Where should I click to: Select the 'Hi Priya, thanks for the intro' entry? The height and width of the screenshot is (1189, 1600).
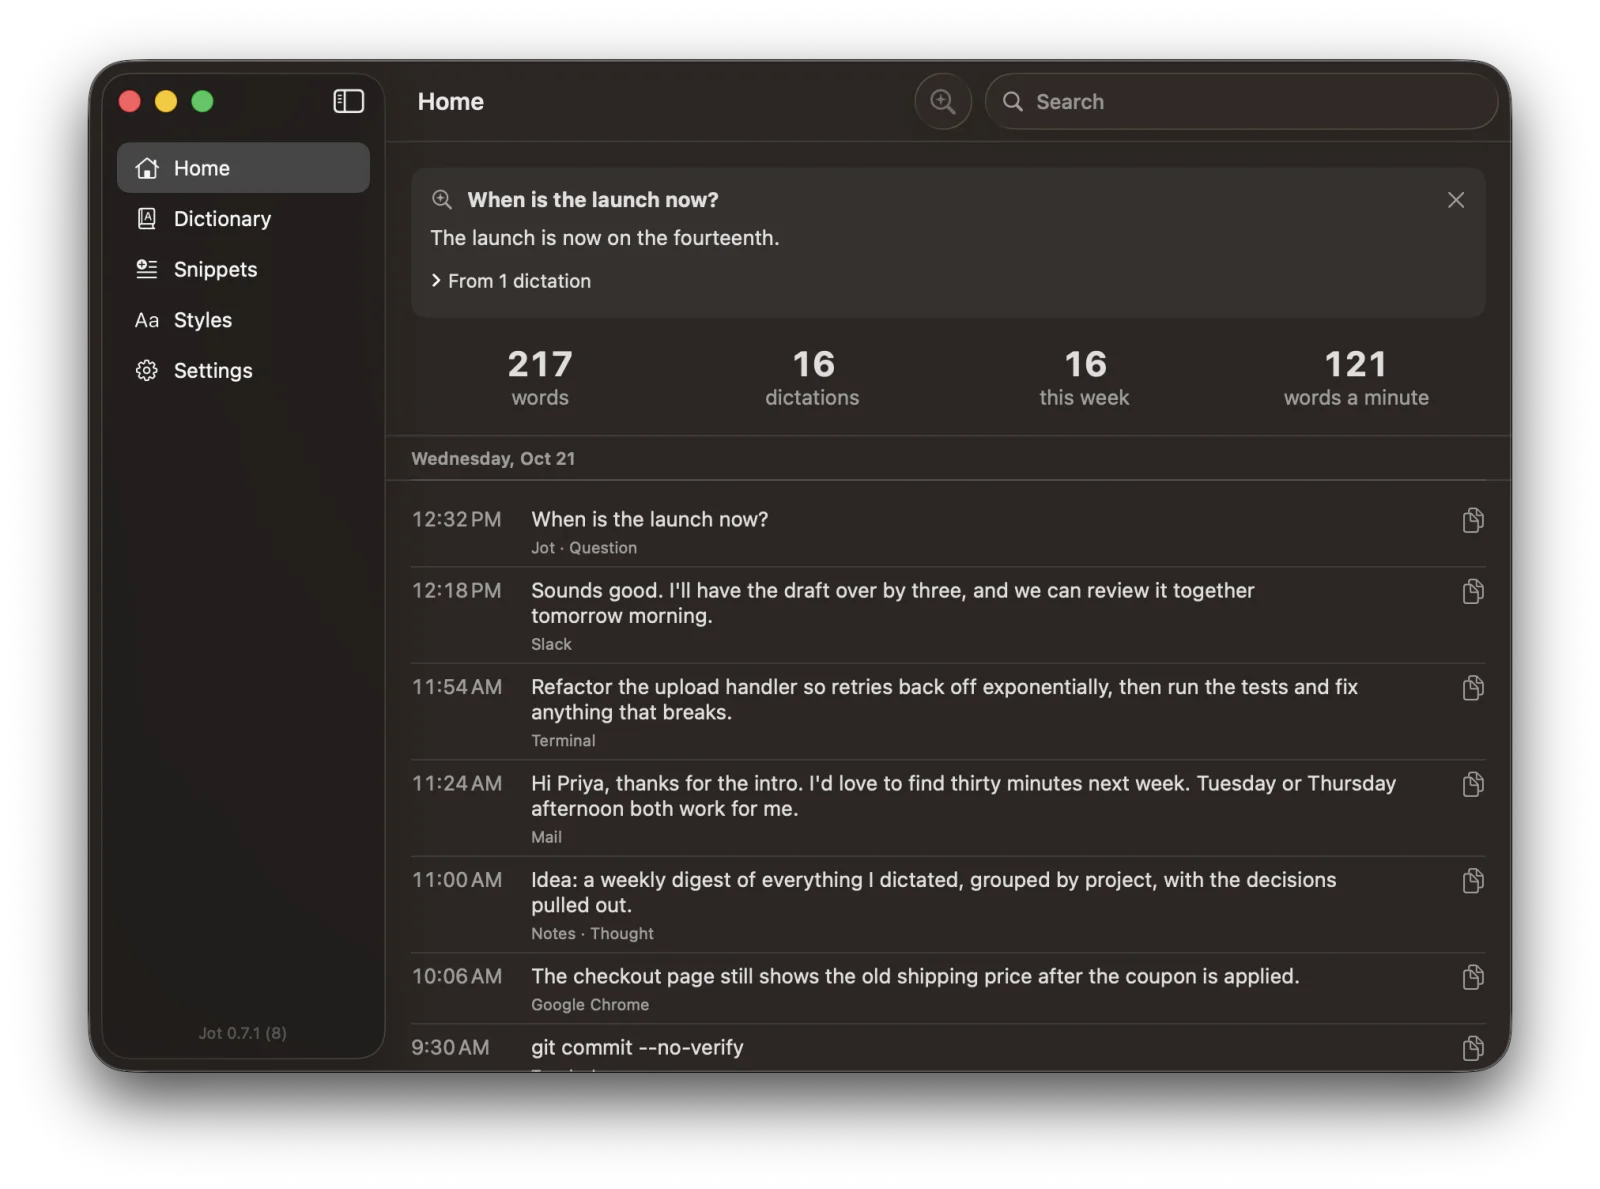[x=948, y=808]
